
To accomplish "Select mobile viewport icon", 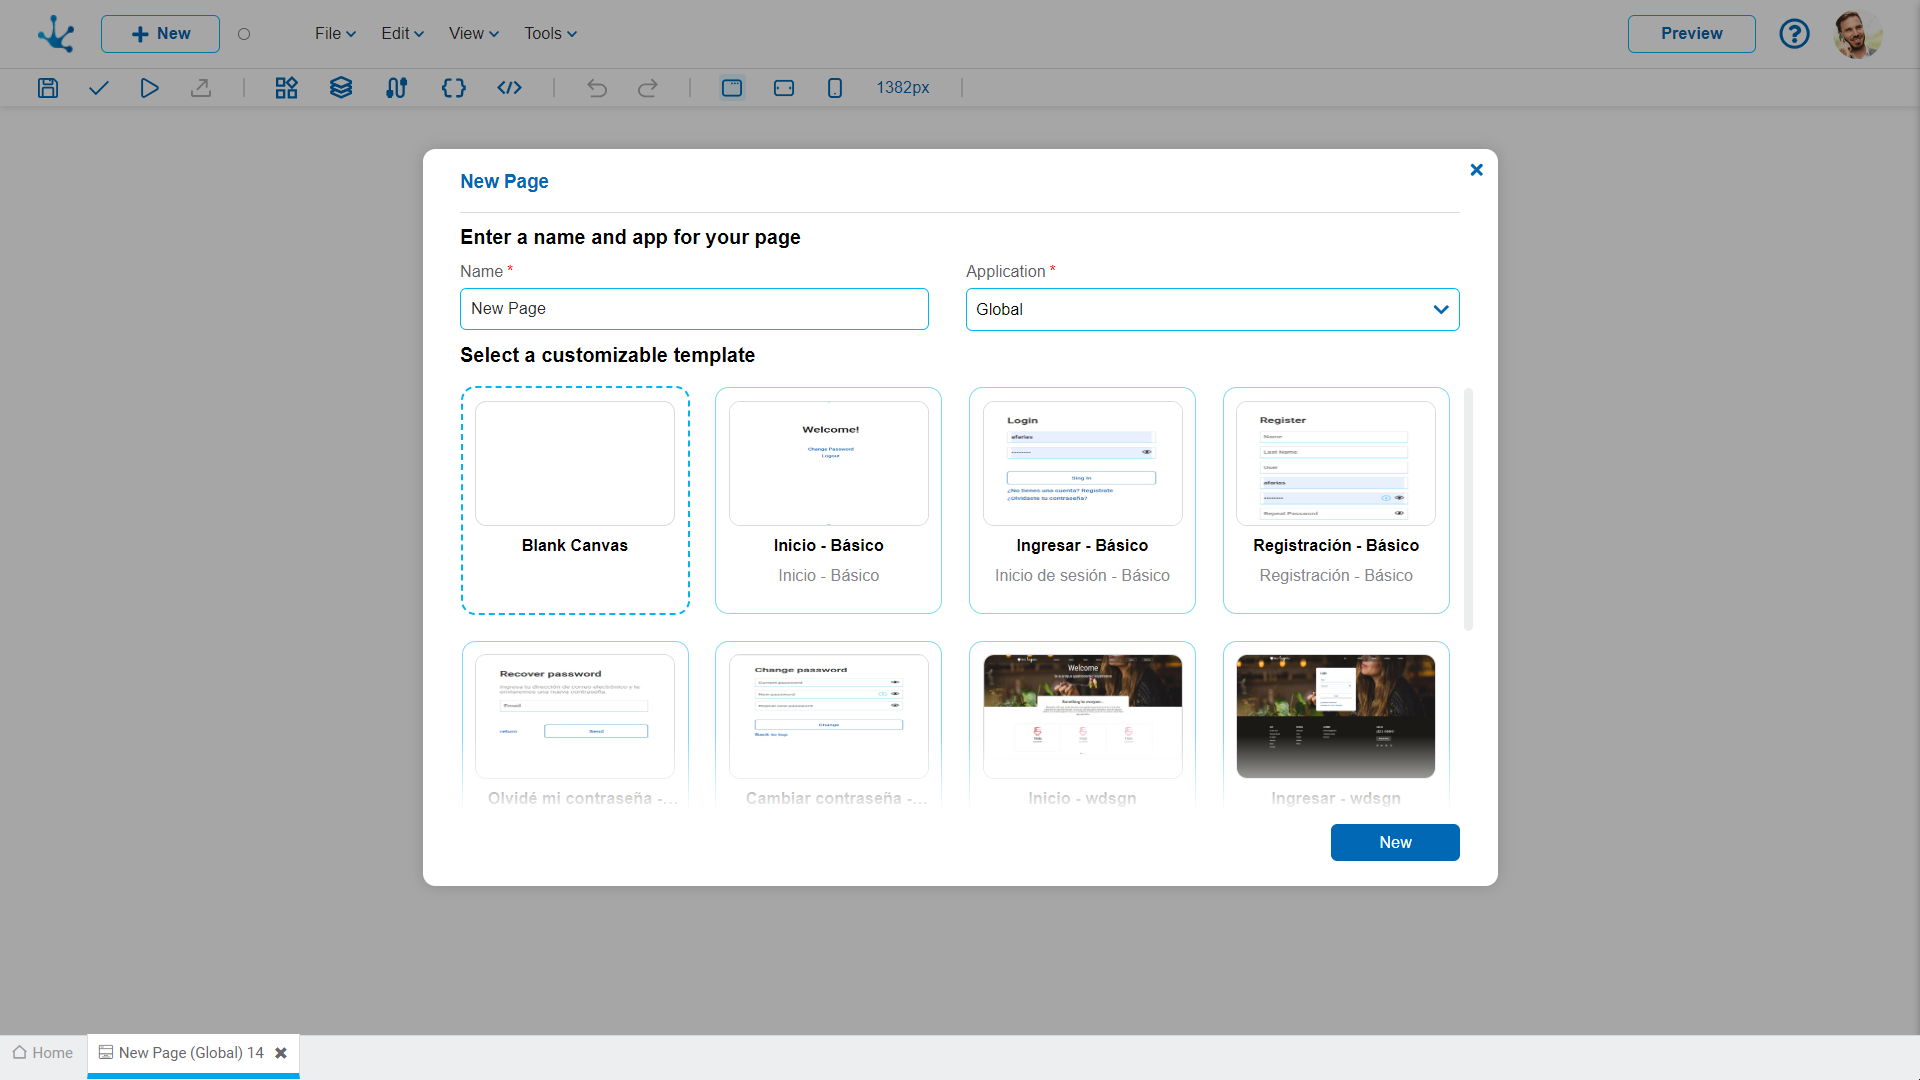I will coord(835,88).
